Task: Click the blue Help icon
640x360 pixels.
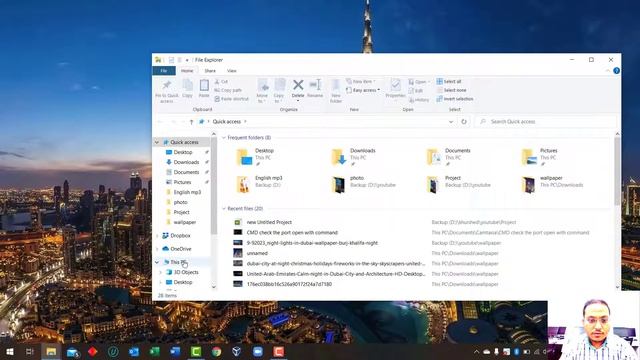Action: (616, 71)
